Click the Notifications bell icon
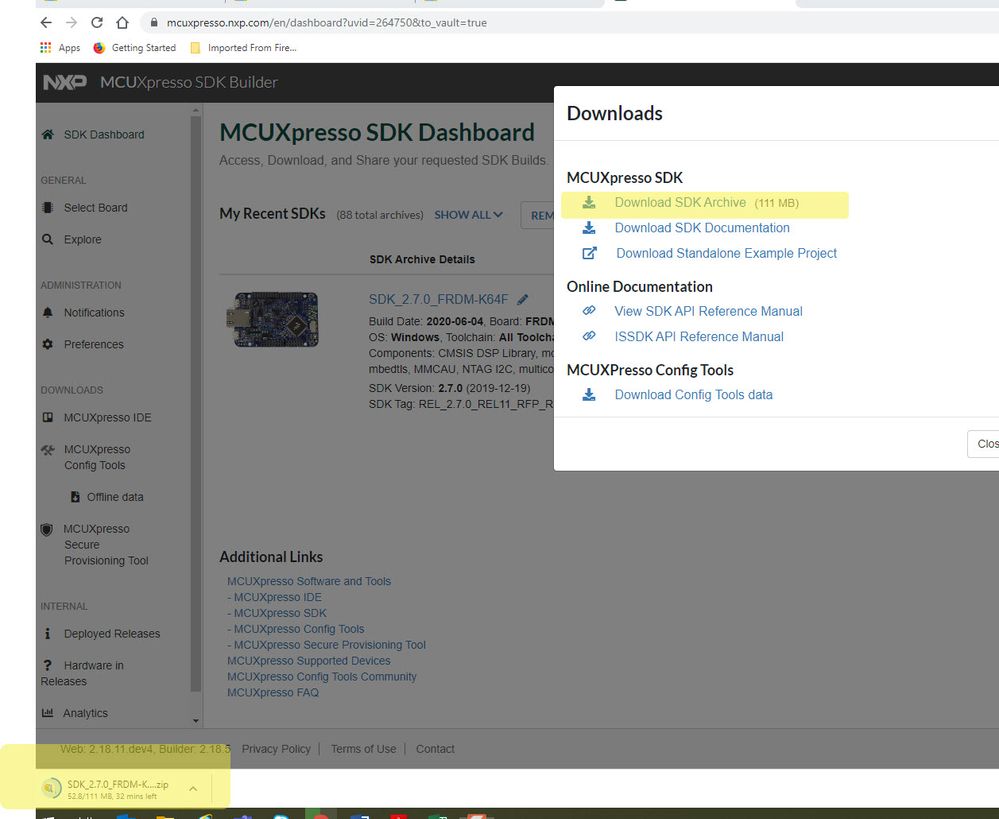The width and height of the screenshot is (999, 819). tap(47, 312)
